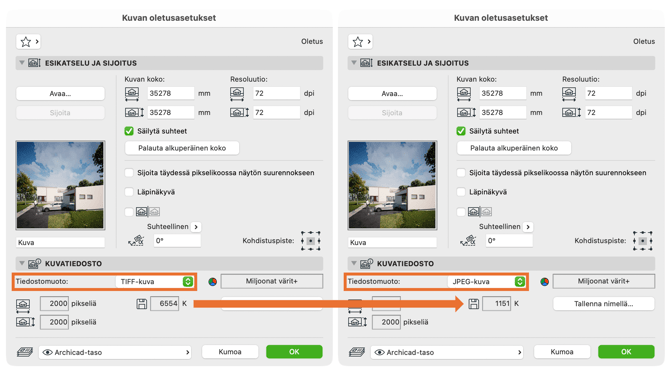
Task: Toggle mirror image checkbox in right dialog
Action: (461, 212)
